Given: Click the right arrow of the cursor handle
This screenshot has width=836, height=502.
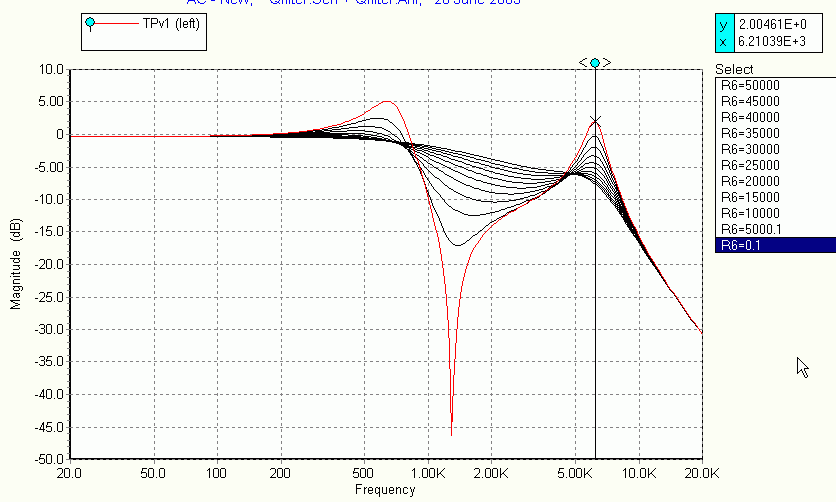Looking at the screenshot, I should (607, 63).
